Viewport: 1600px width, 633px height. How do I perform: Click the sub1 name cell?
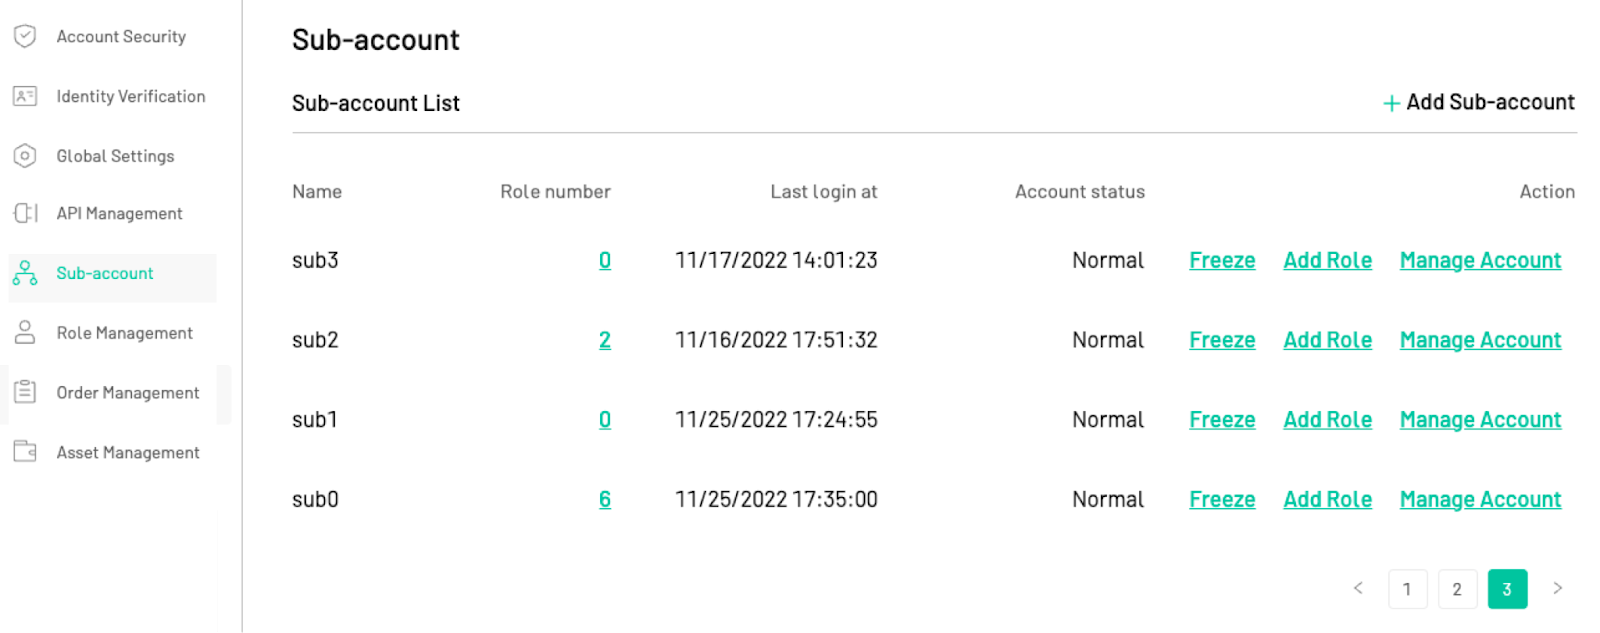tap(315, 420)
